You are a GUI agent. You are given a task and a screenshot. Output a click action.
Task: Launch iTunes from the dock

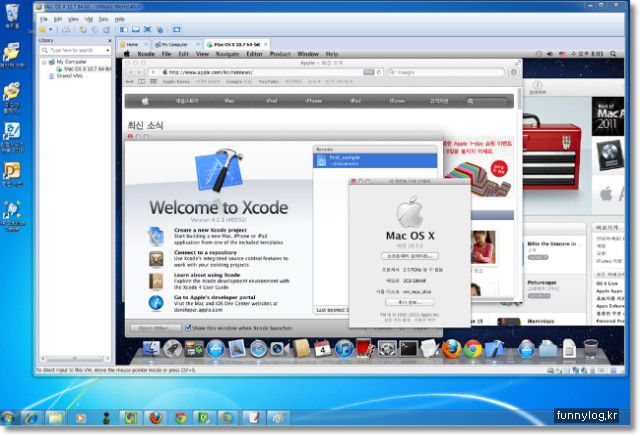[344, 349]
